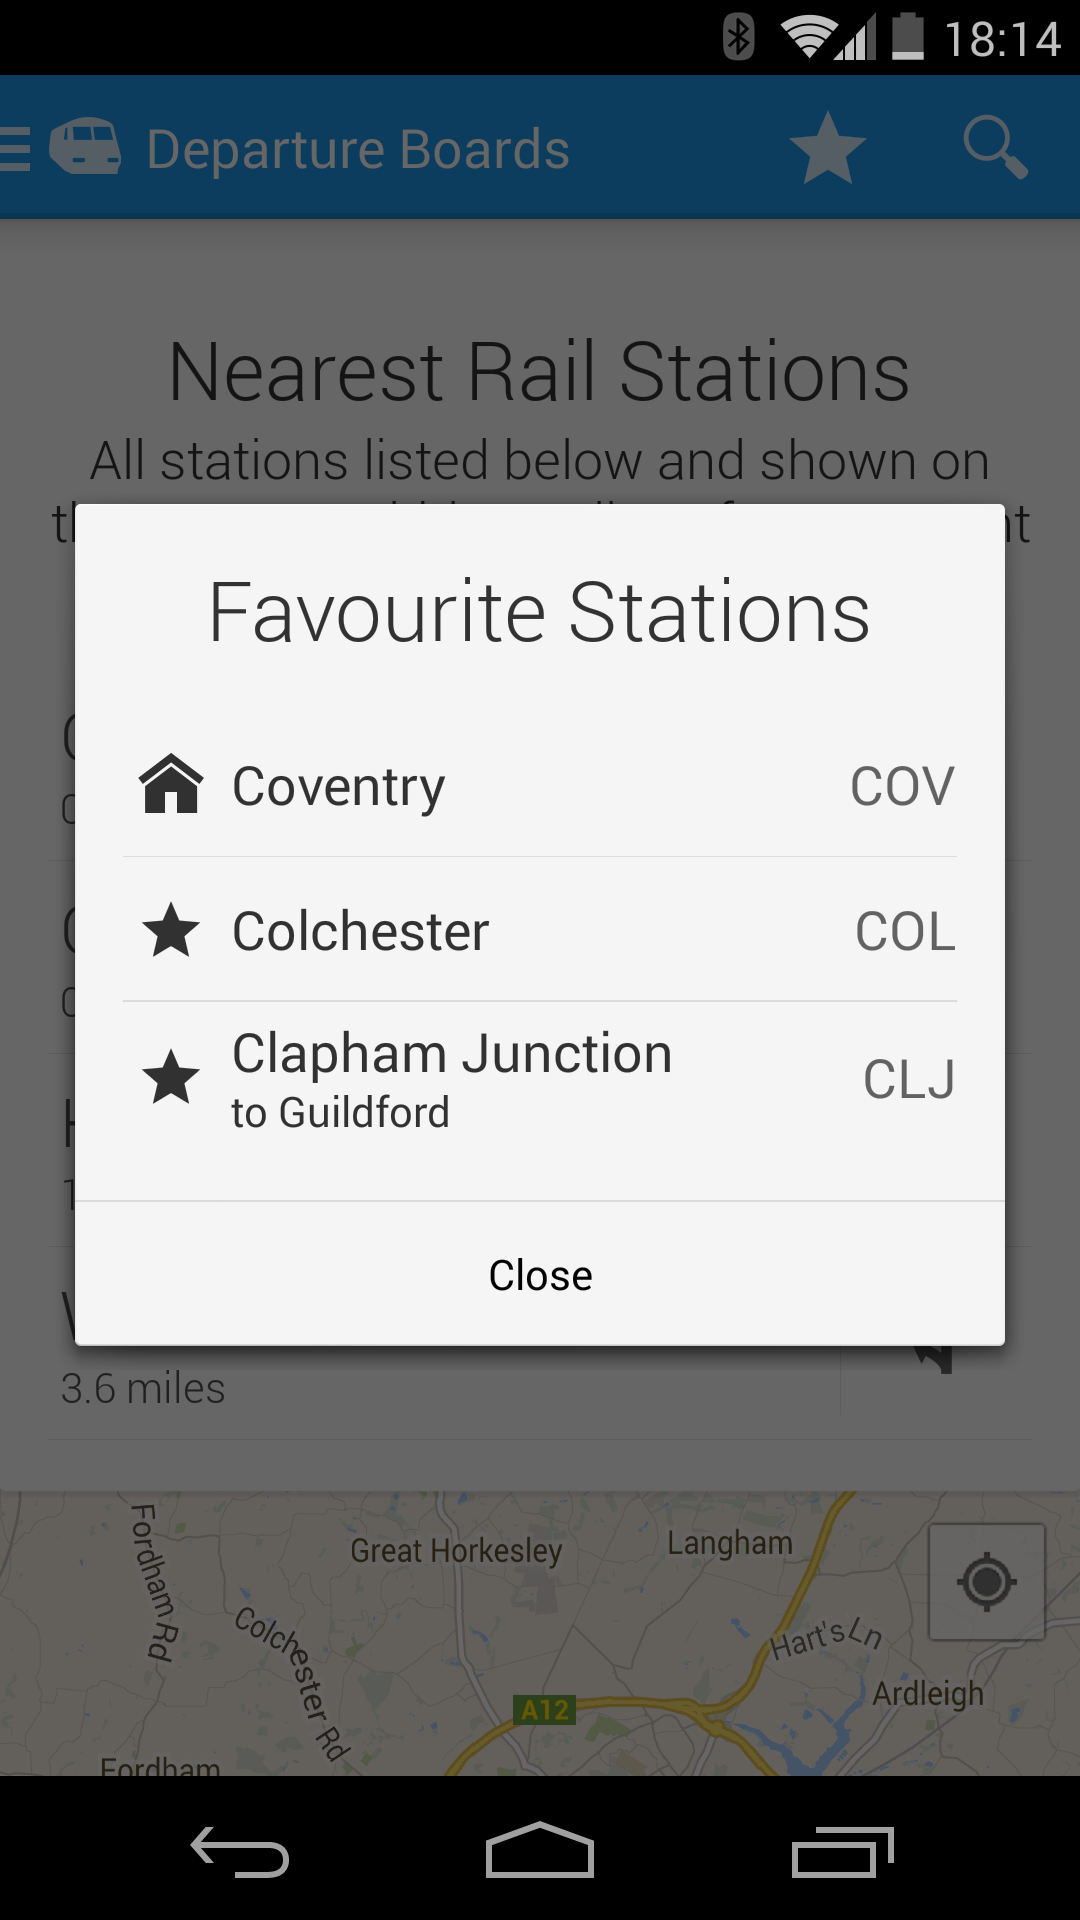Tap the star icon beside Clapham Junction

coord(171,1077)
